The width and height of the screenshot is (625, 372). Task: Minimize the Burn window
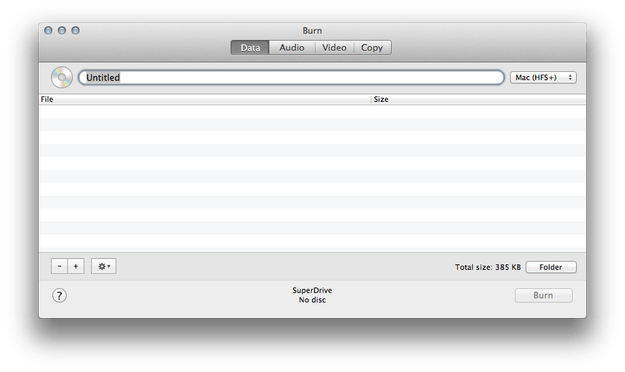click(62, 30)
